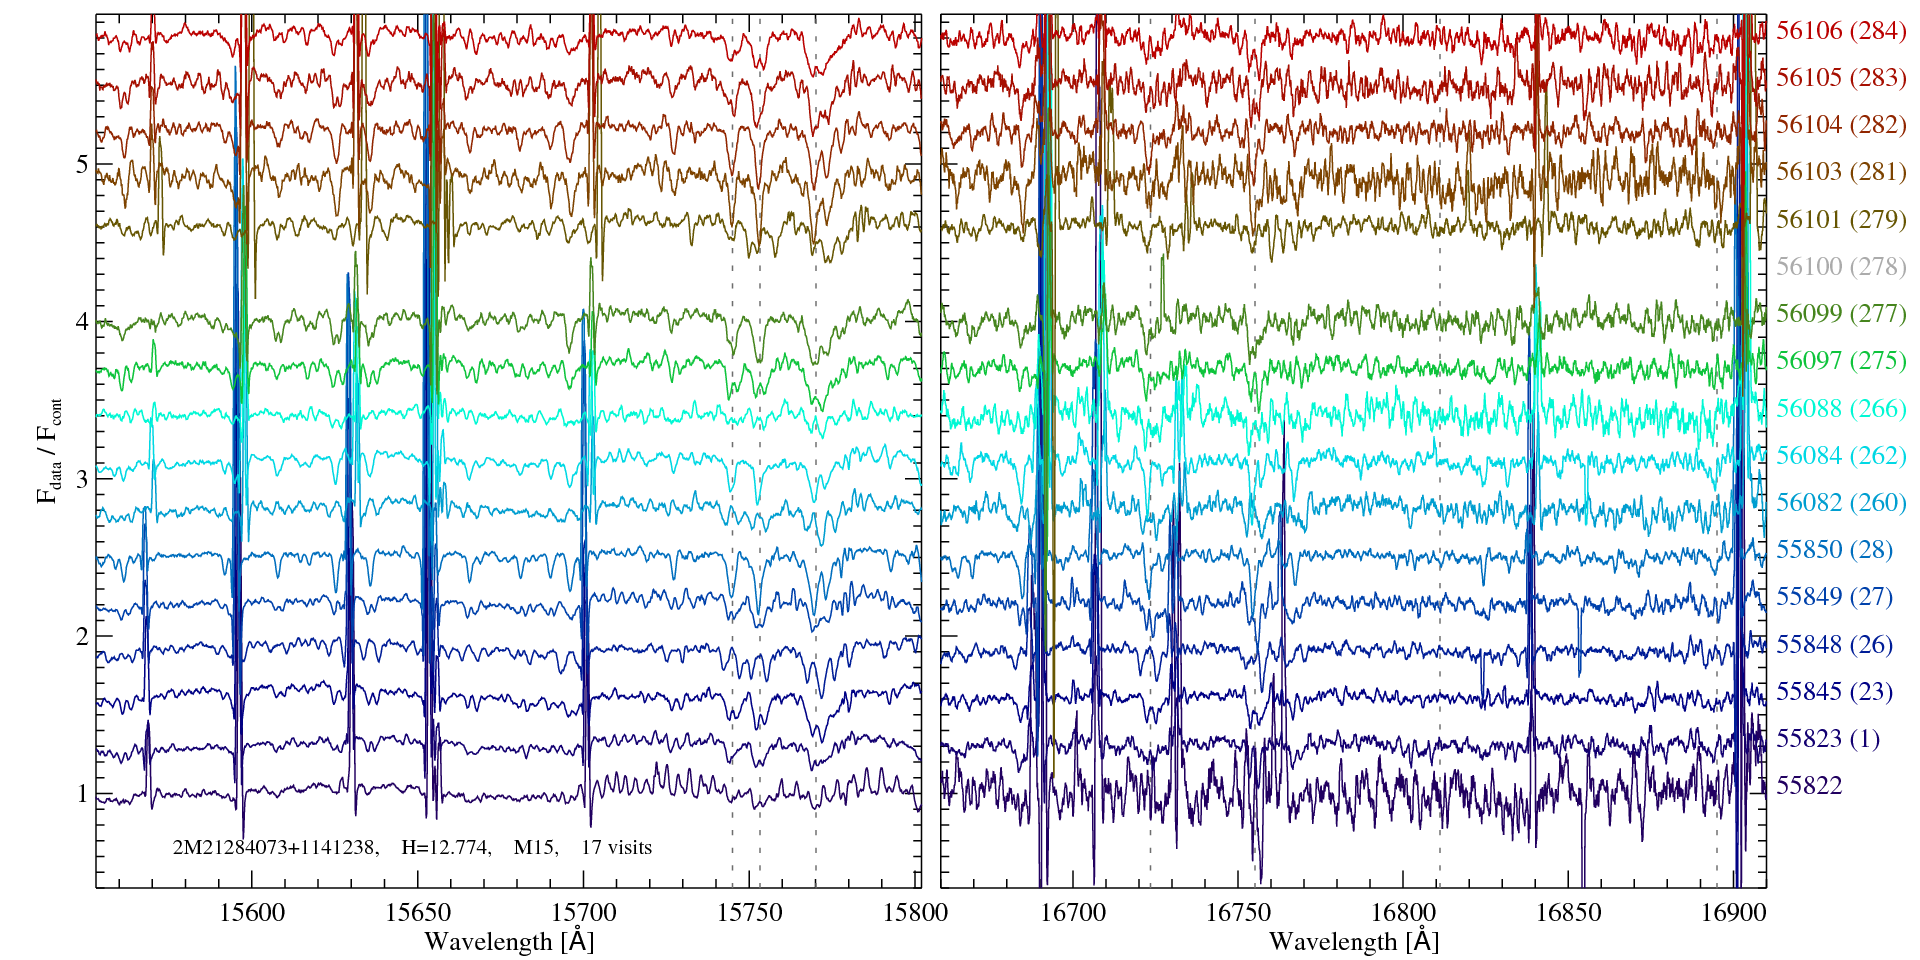Click the 56106 (284) legend label
Image resolution: width=1920 pixels, height=960 pixels.
[1840, 31]
